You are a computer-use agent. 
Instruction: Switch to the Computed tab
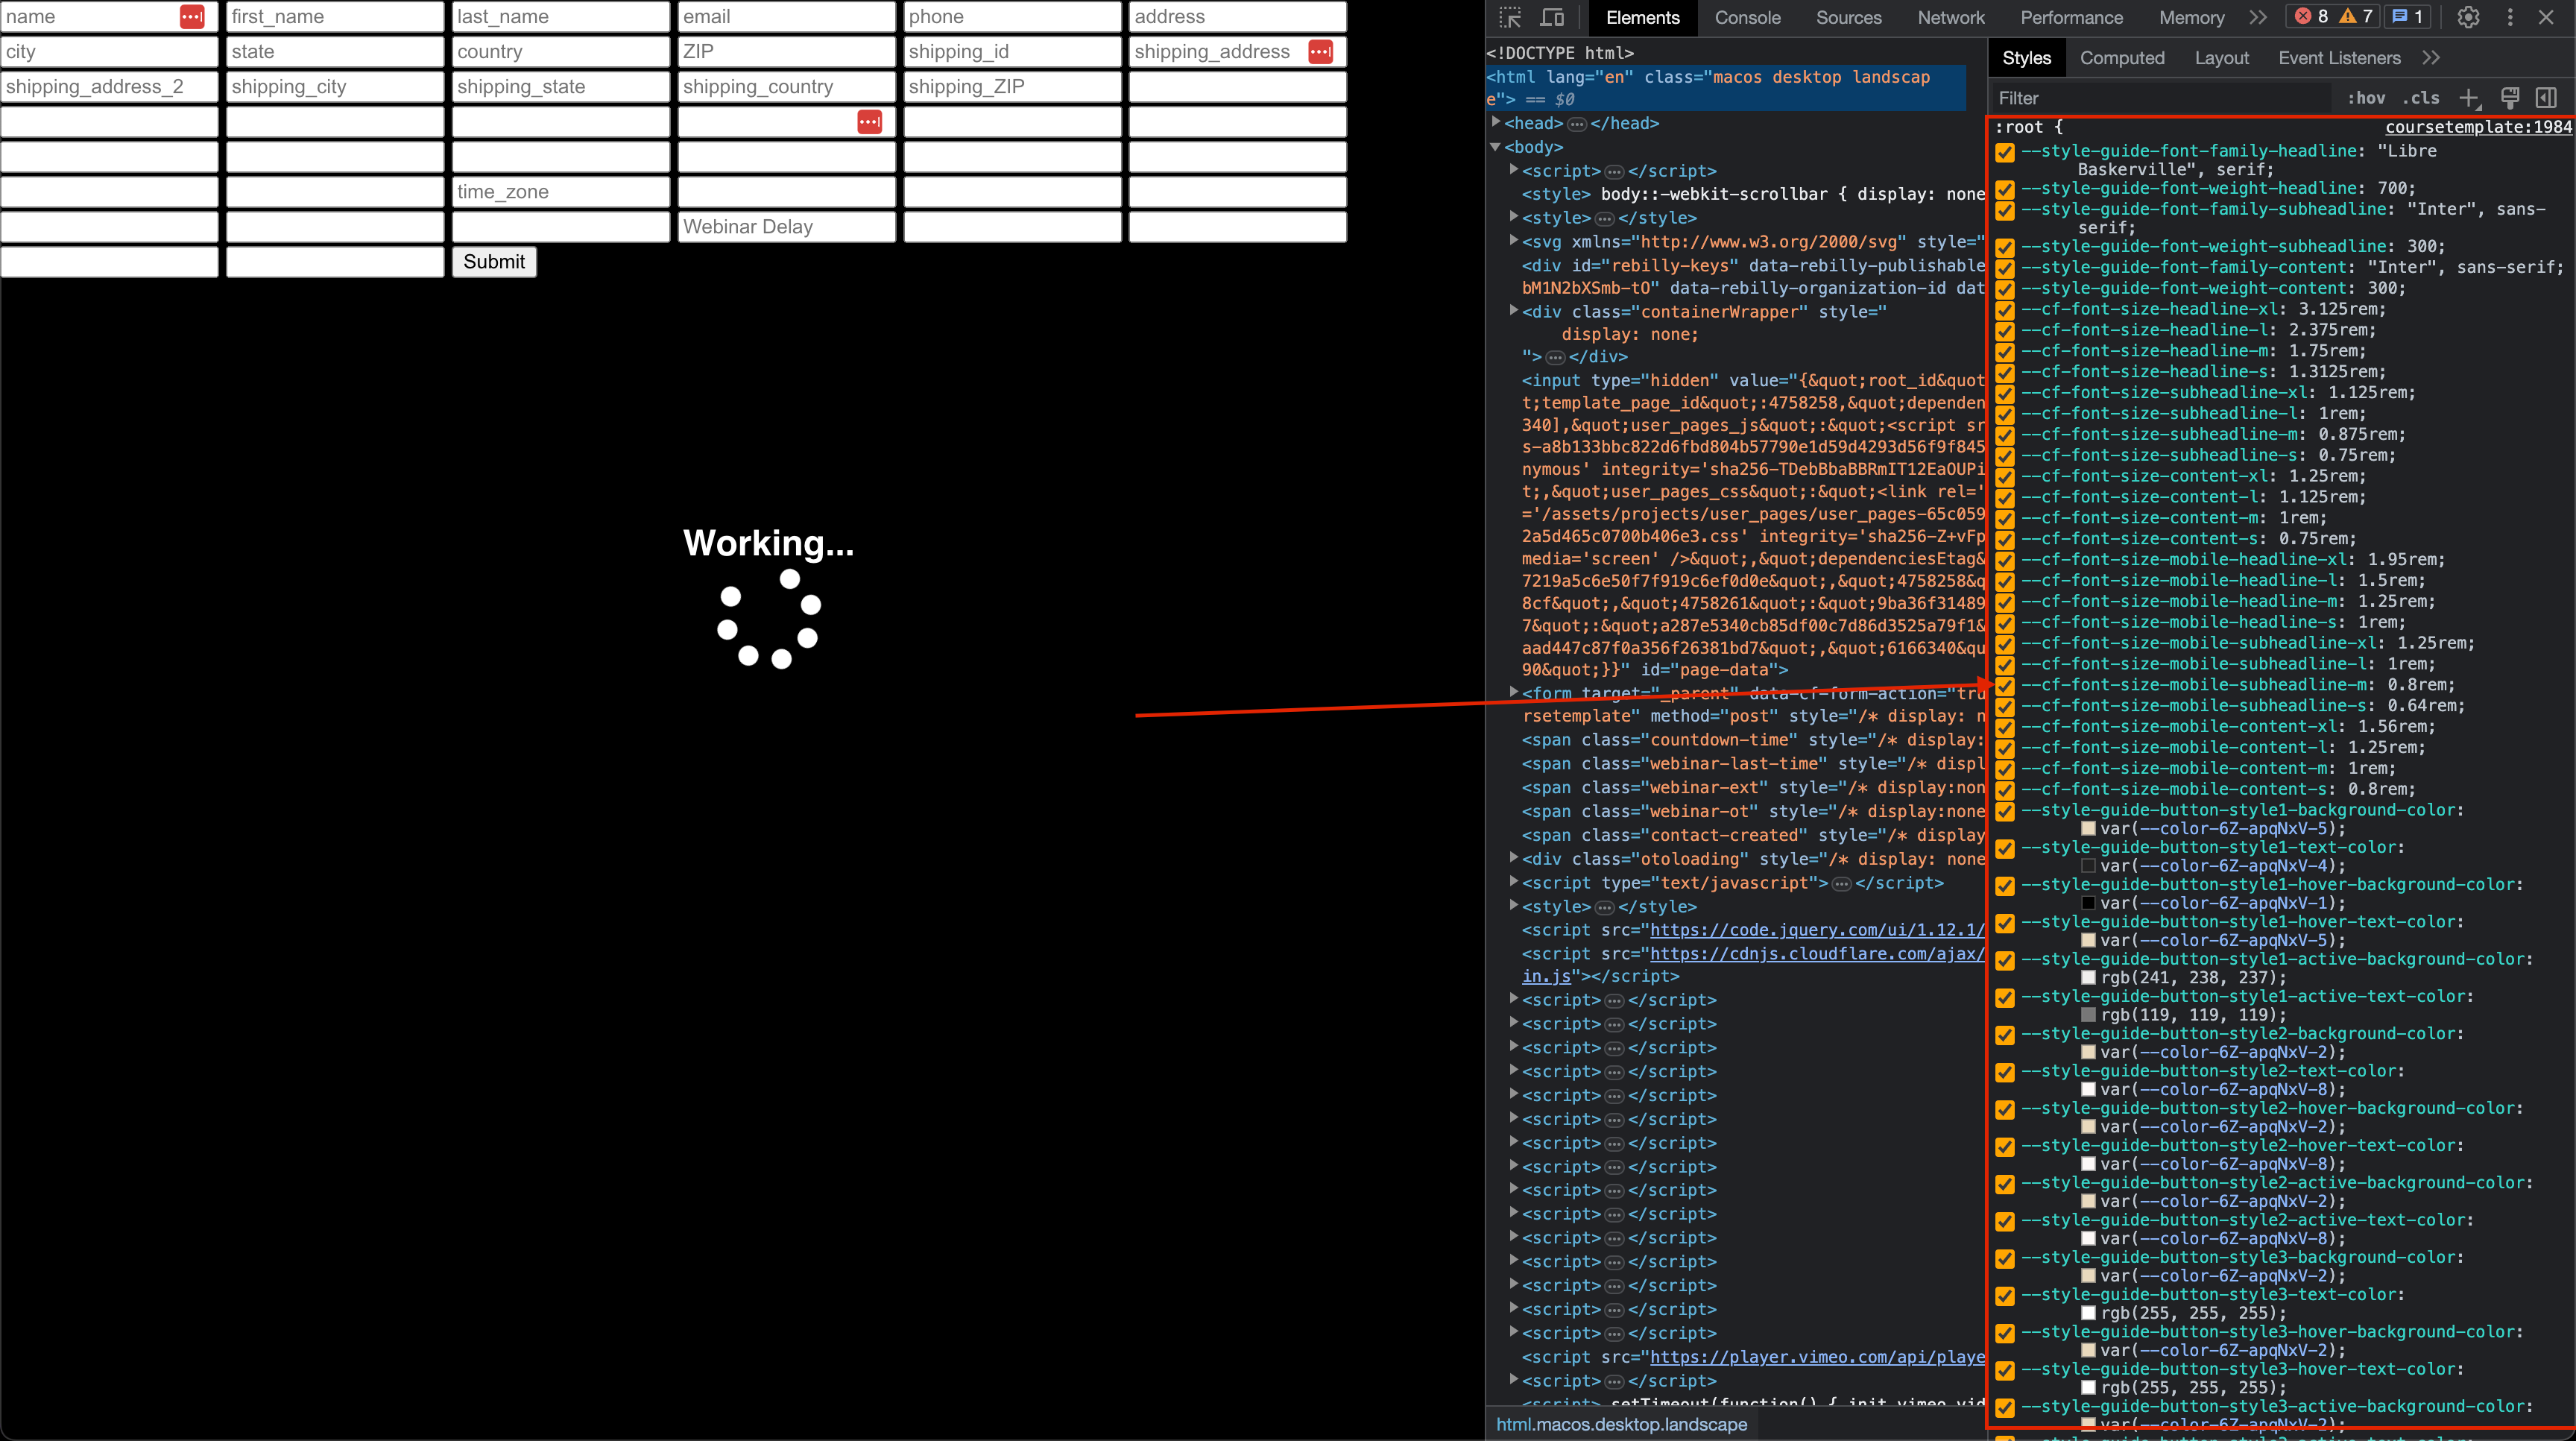[2122, 58]
